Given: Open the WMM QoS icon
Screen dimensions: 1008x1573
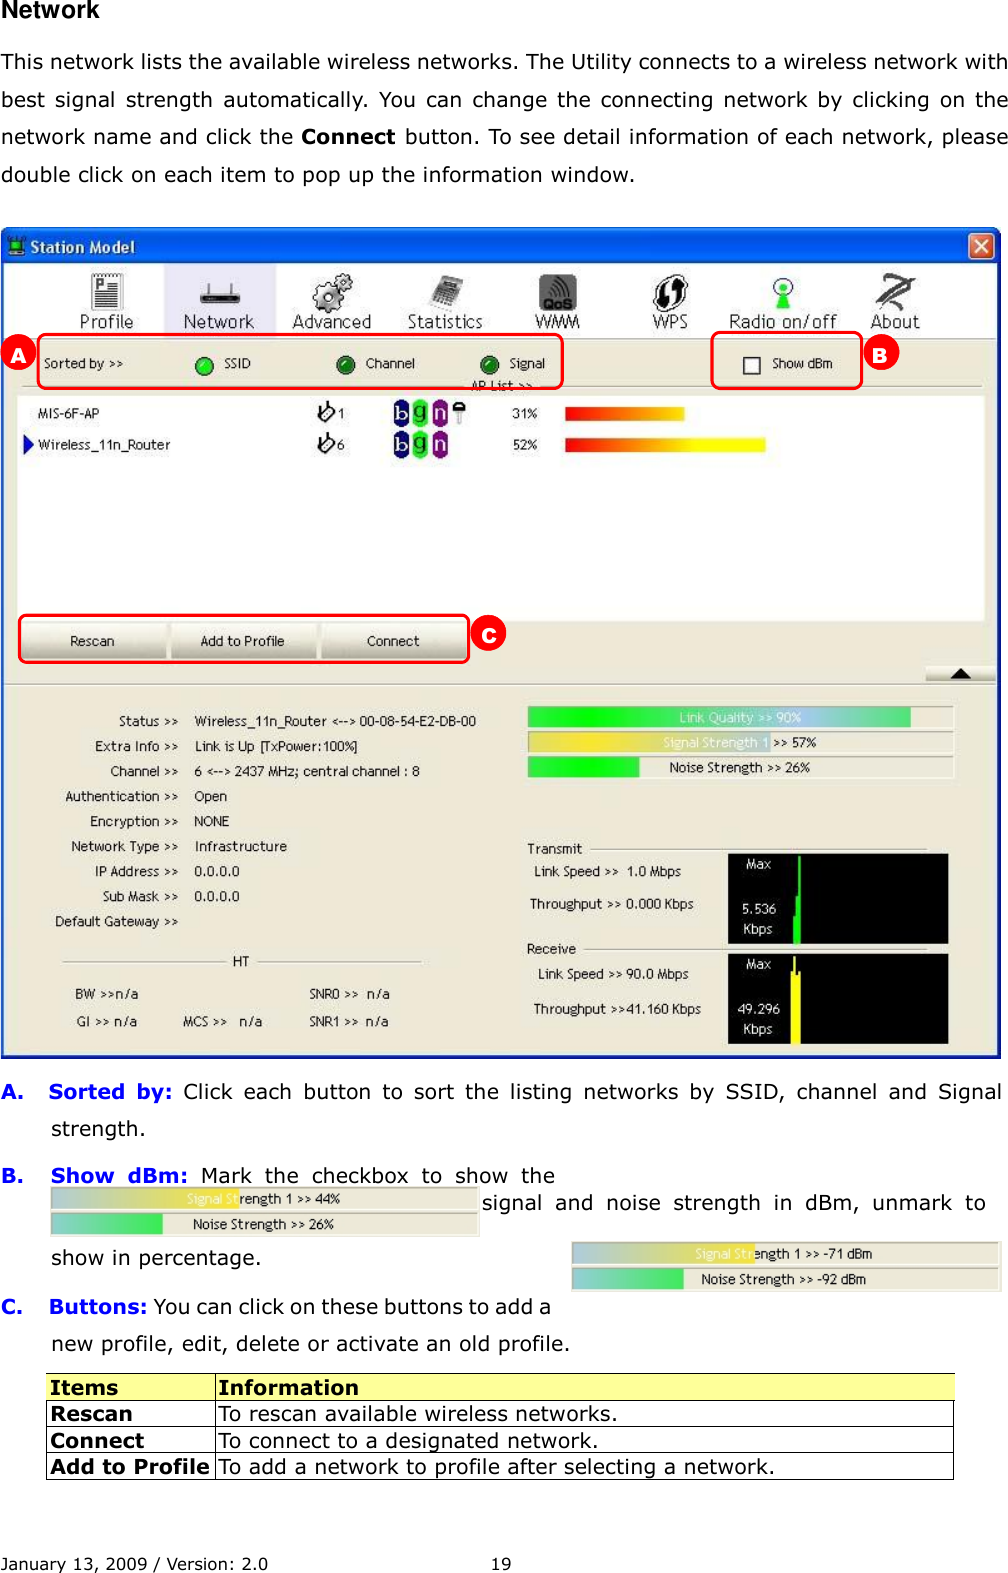Looking at the screenshot, I should pos(558,292).
